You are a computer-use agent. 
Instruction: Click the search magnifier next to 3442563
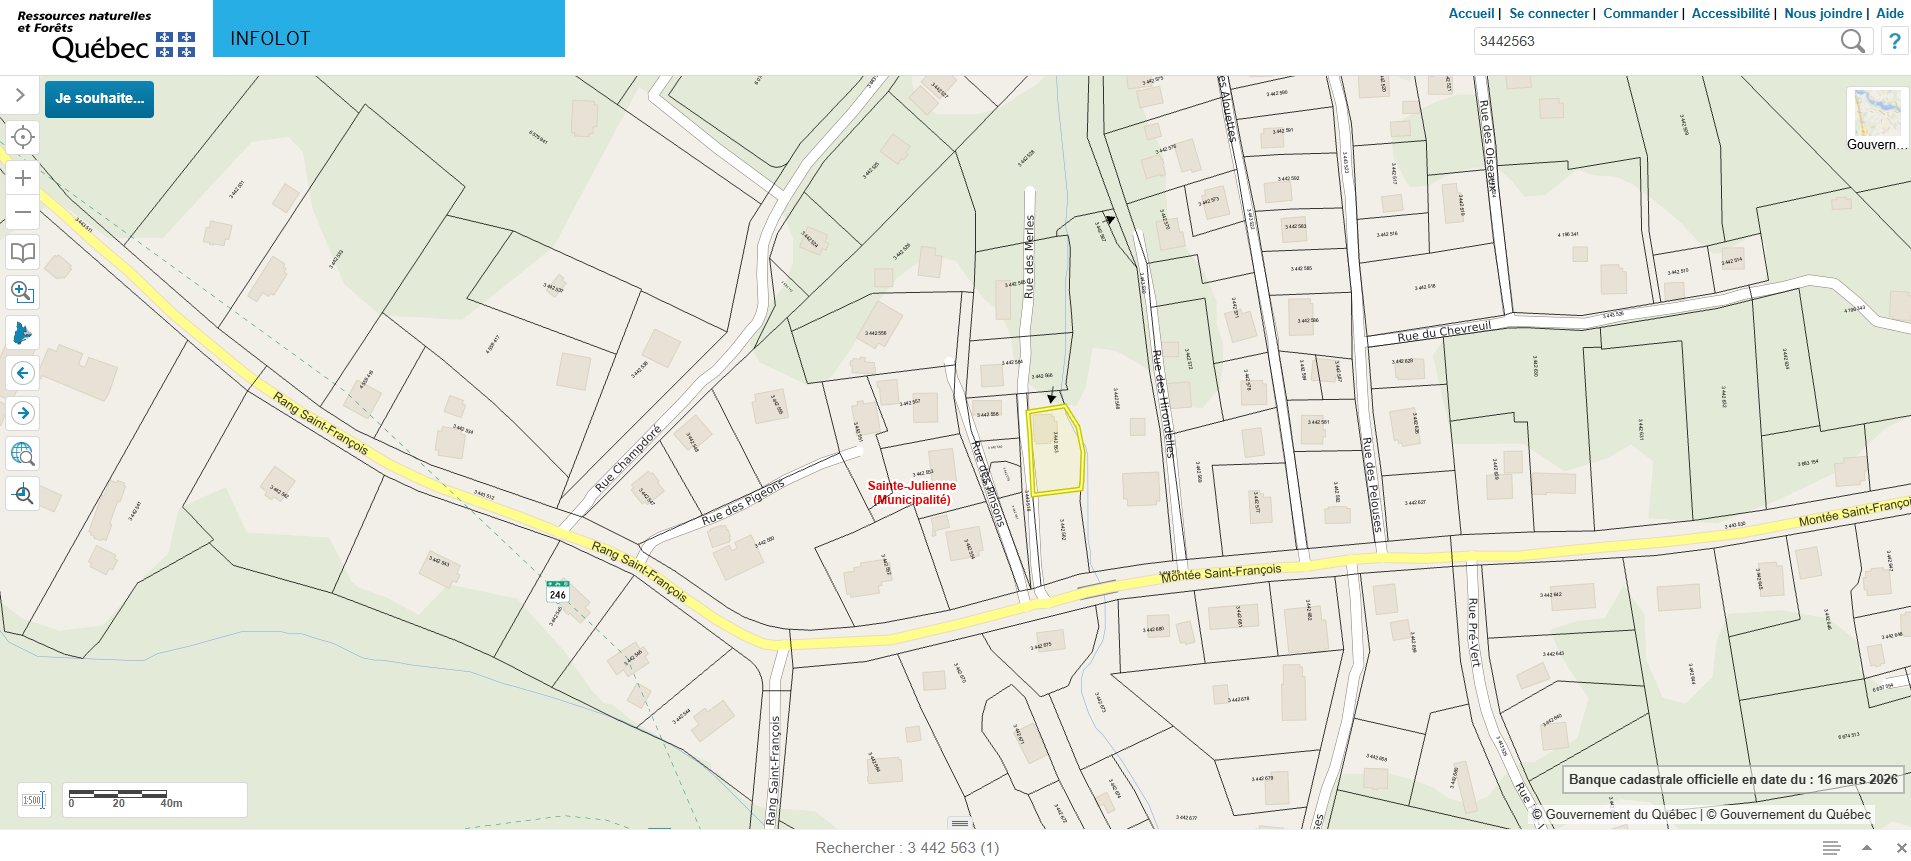point(1853,41)
